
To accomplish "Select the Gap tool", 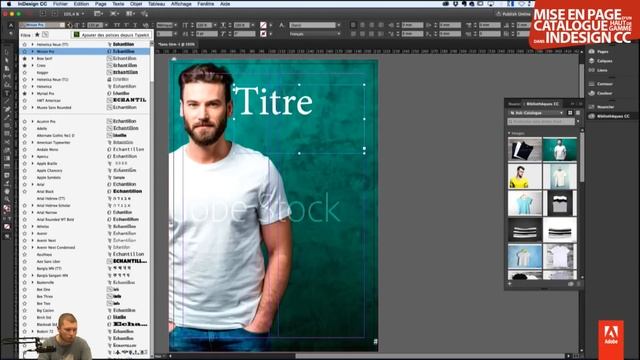I will coord(7,77).
